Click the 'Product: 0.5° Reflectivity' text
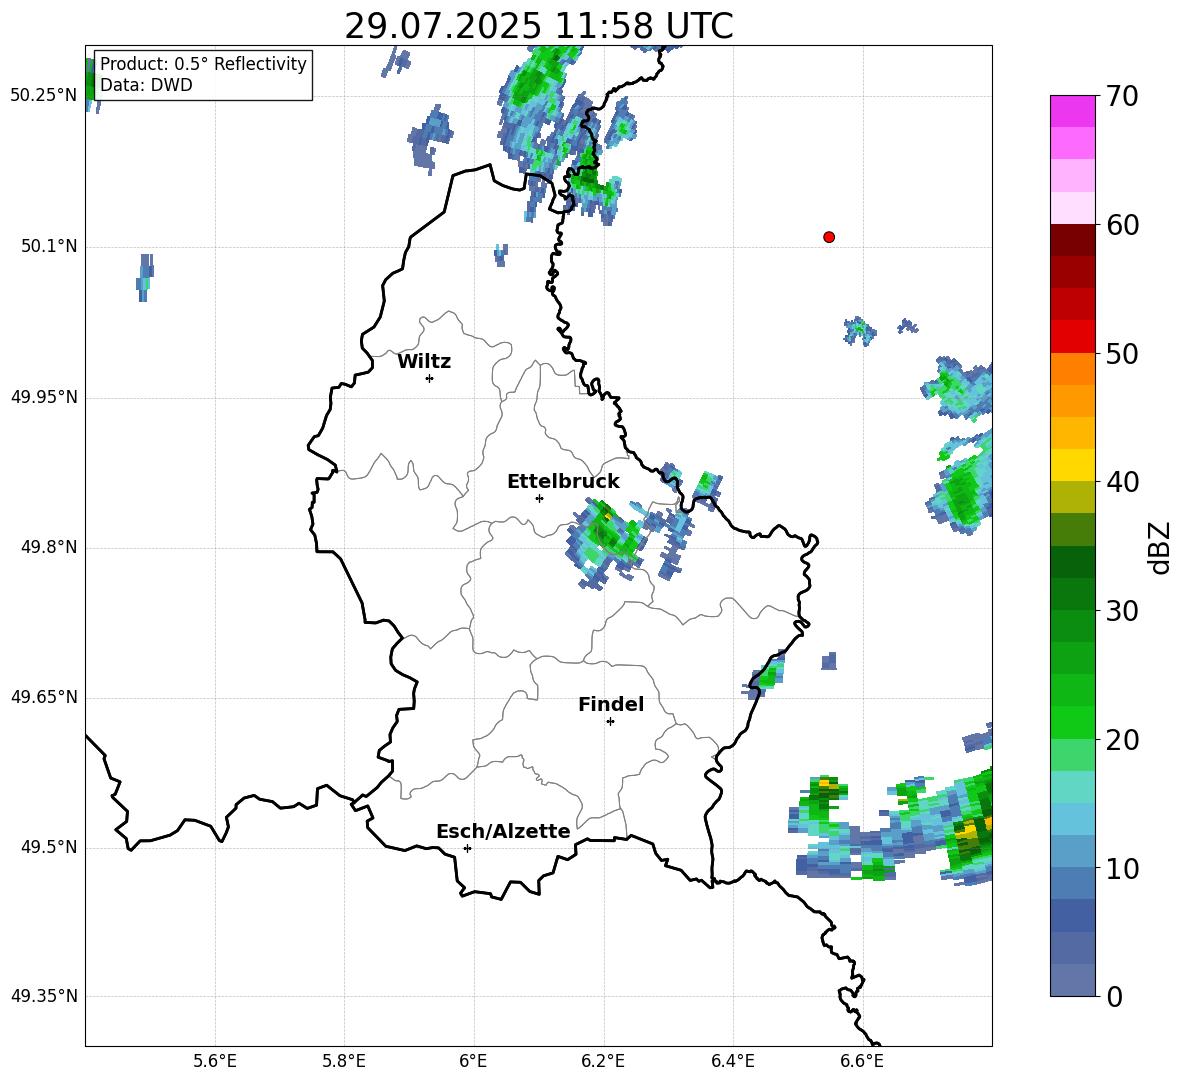Viewport: 1184px width, 1081px height. coord(203,63)
